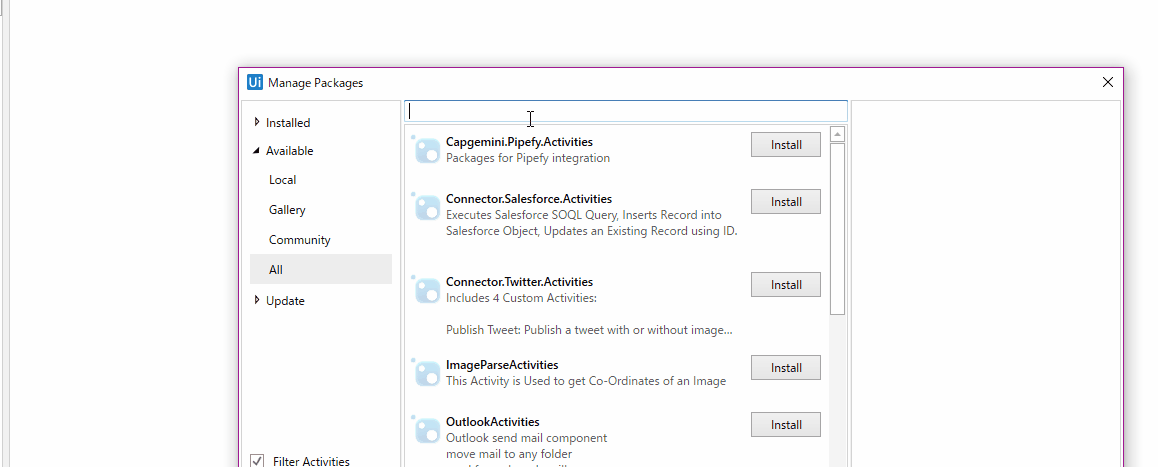Focus the package search box

(626, 111)
